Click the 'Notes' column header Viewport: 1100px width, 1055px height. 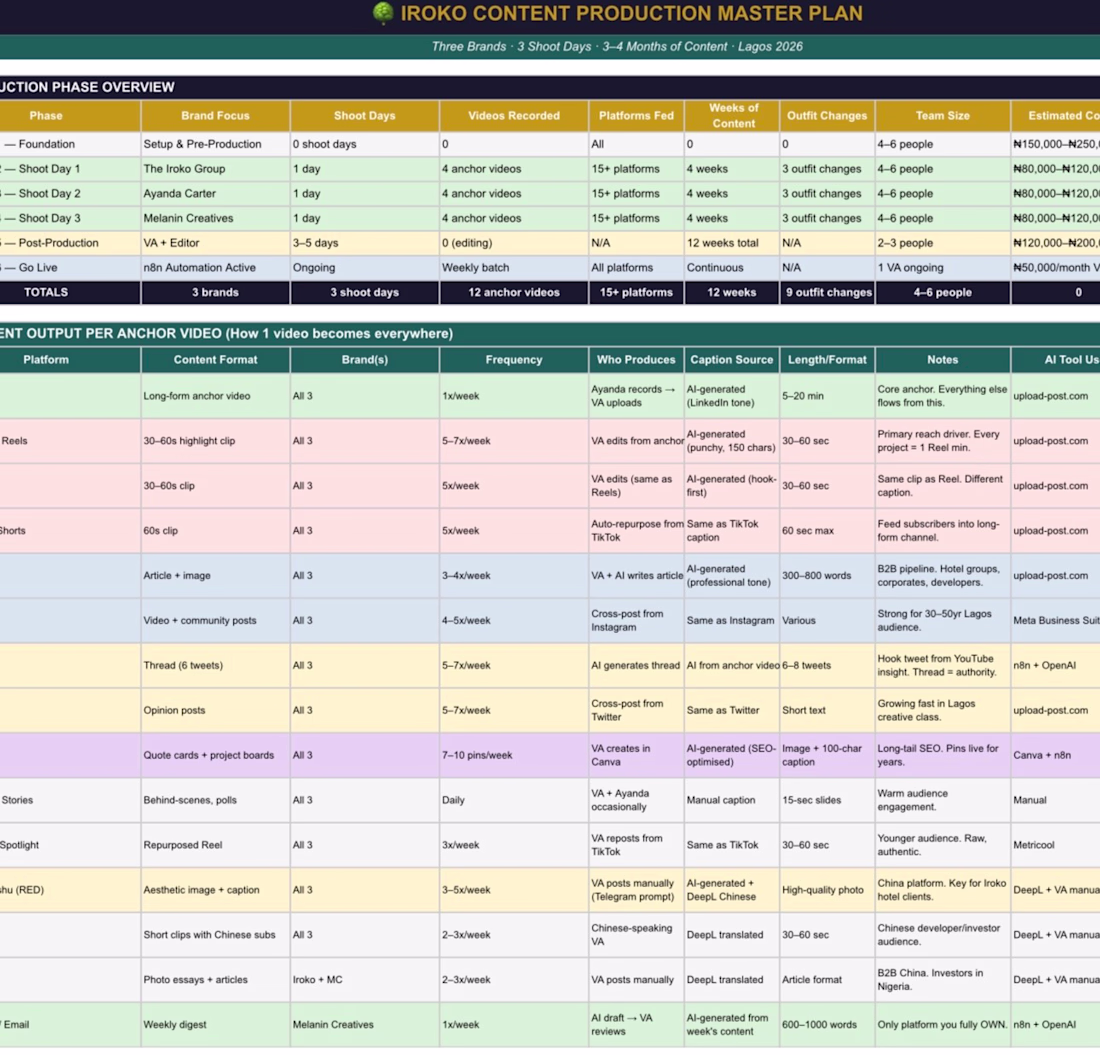click(943, 360)
